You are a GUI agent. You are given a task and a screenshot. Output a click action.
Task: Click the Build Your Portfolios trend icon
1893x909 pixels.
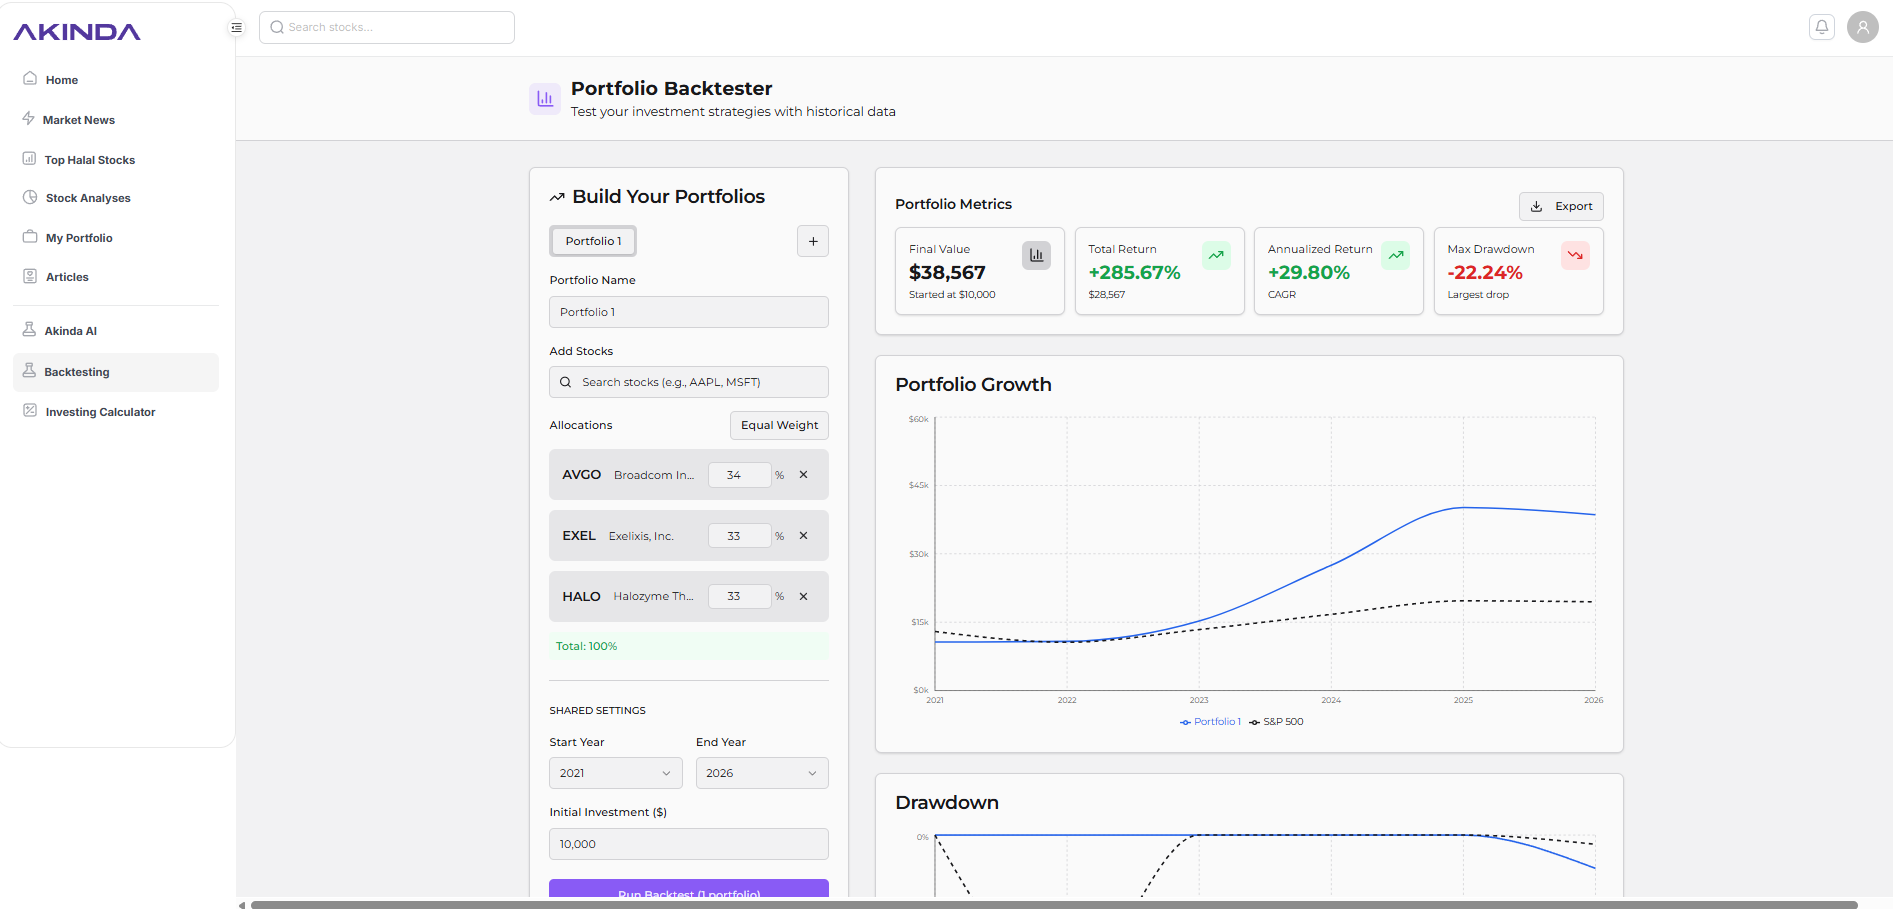tap(557, 197)
